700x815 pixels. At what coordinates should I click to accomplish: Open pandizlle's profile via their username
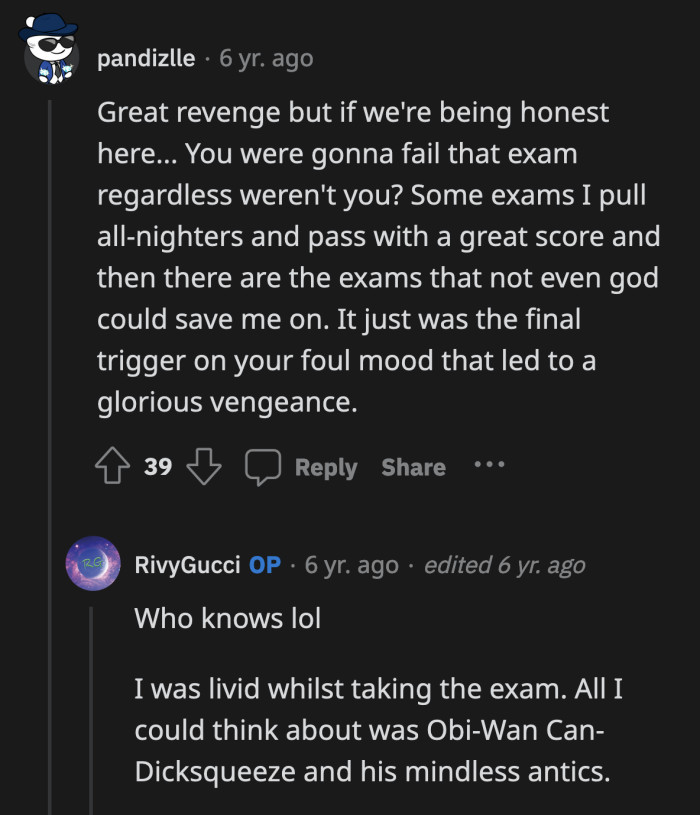coord(145,58)
